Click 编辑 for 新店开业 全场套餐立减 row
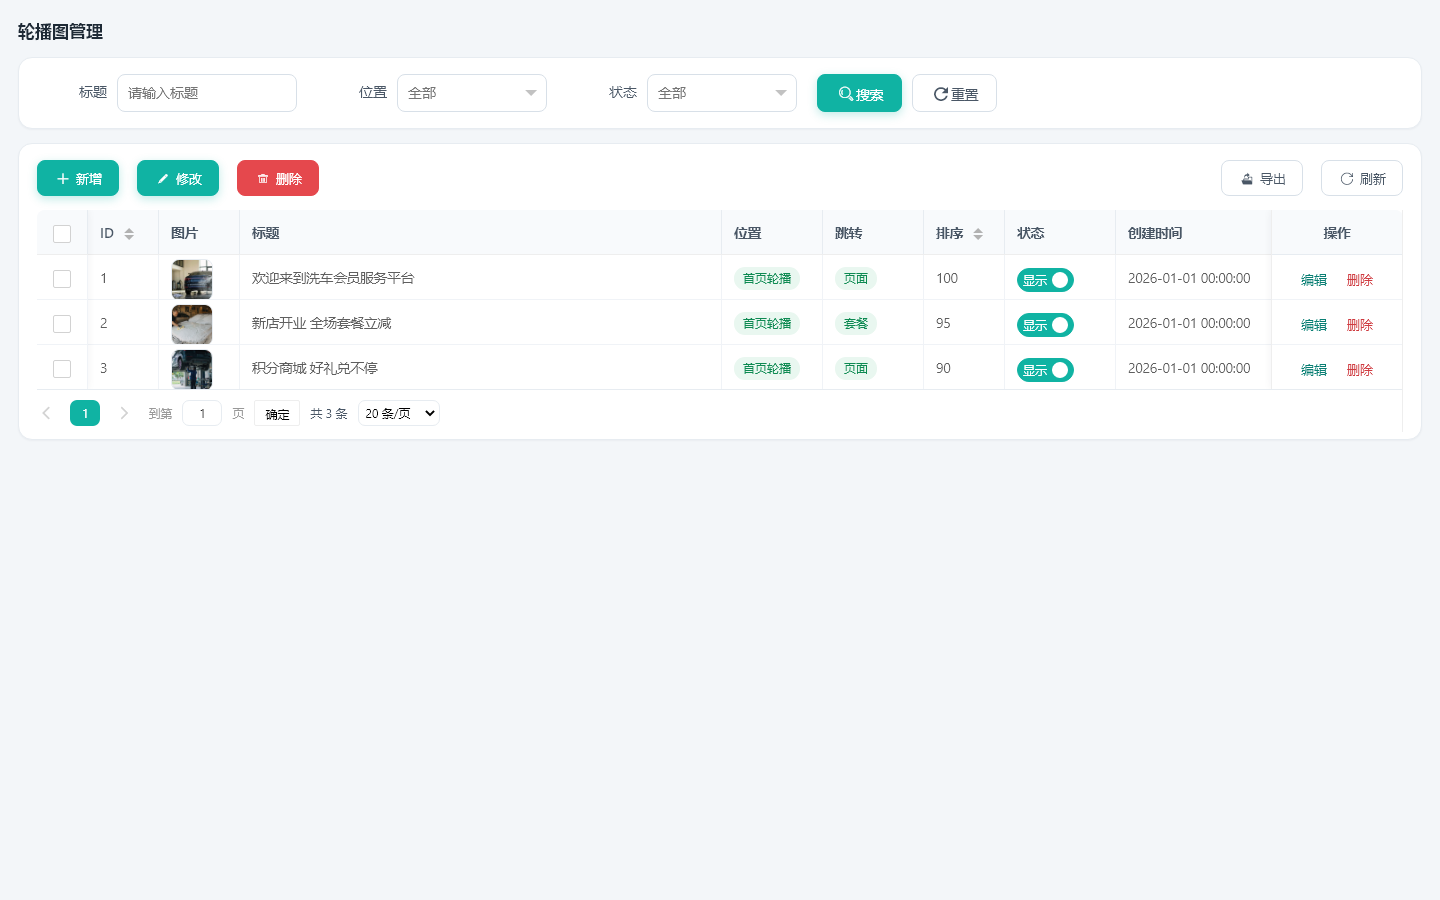This screenshot has width=1440, height=900. pyautogui.click(x=1314, y=325)
